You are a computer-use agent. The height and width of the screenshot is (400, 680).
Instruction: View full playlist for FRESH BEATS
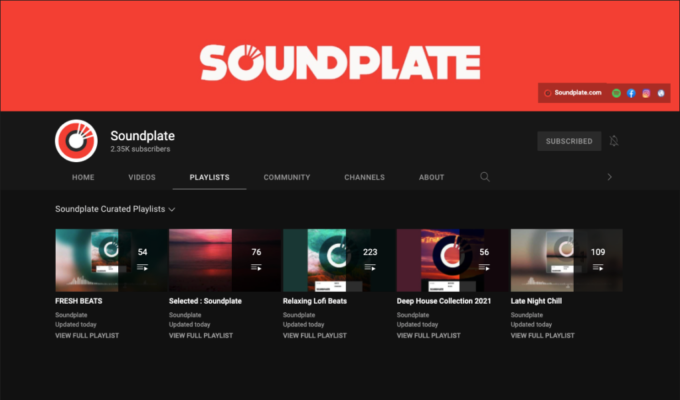[87, 336]
